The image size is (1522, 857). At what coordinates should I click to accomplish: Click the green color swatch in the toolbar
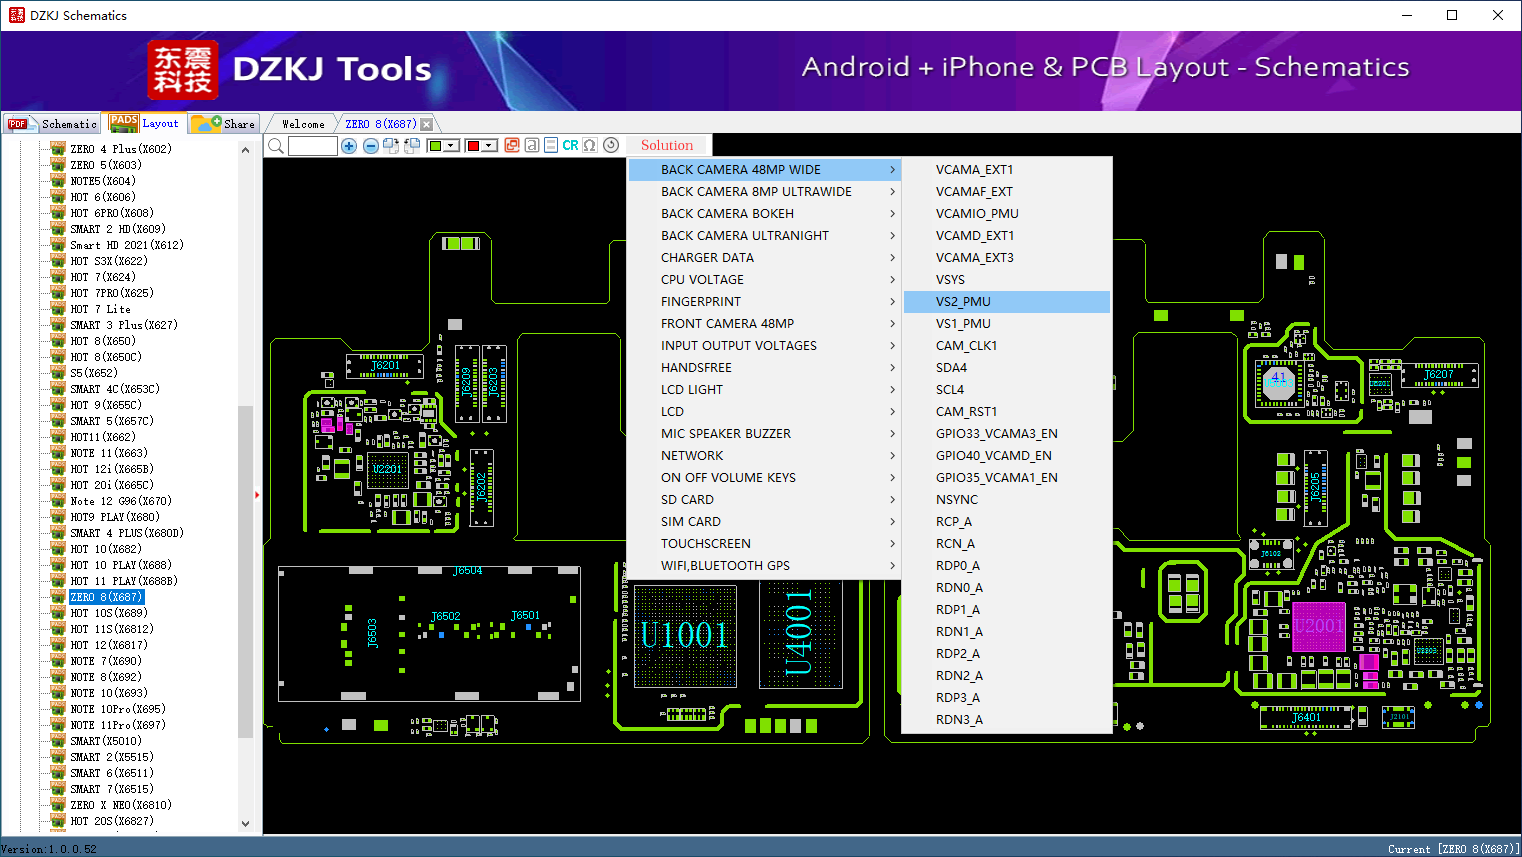(x=435, y=146)
